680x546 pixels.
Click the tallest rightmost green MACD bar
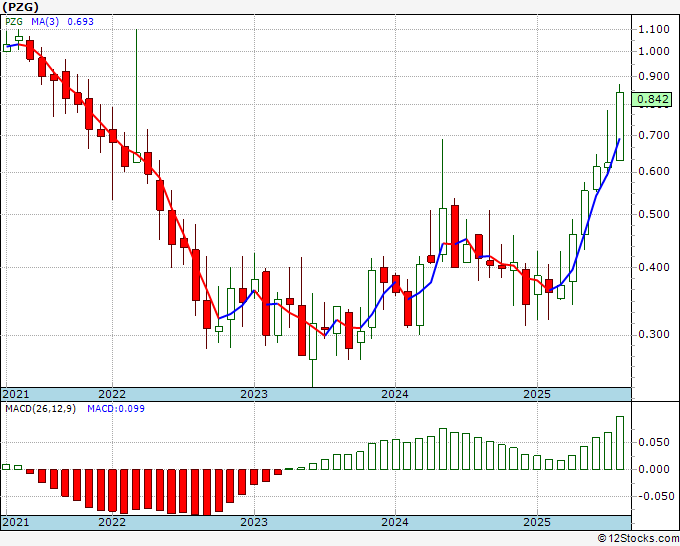pyautogui.click(x=620, y=443)
